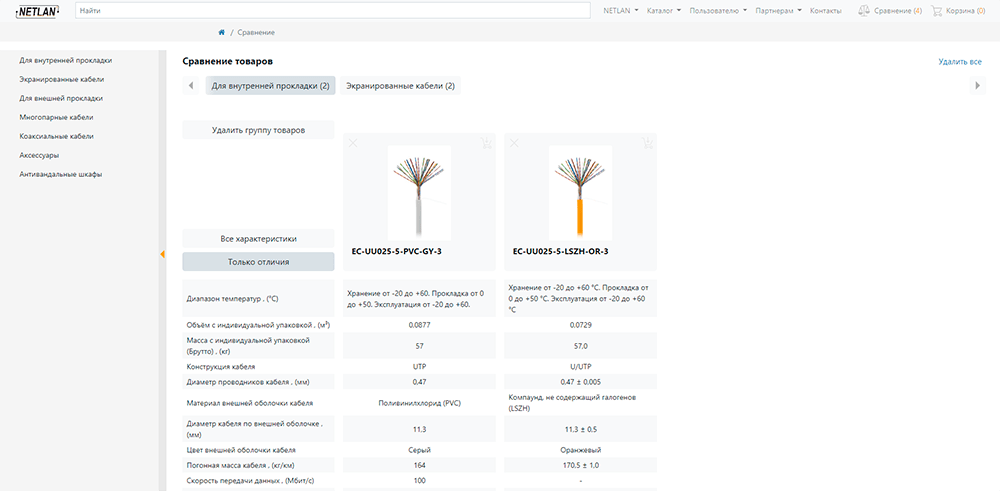Open Аксессуары category
The image size is (1000, 491).
[x=40, y=155]
